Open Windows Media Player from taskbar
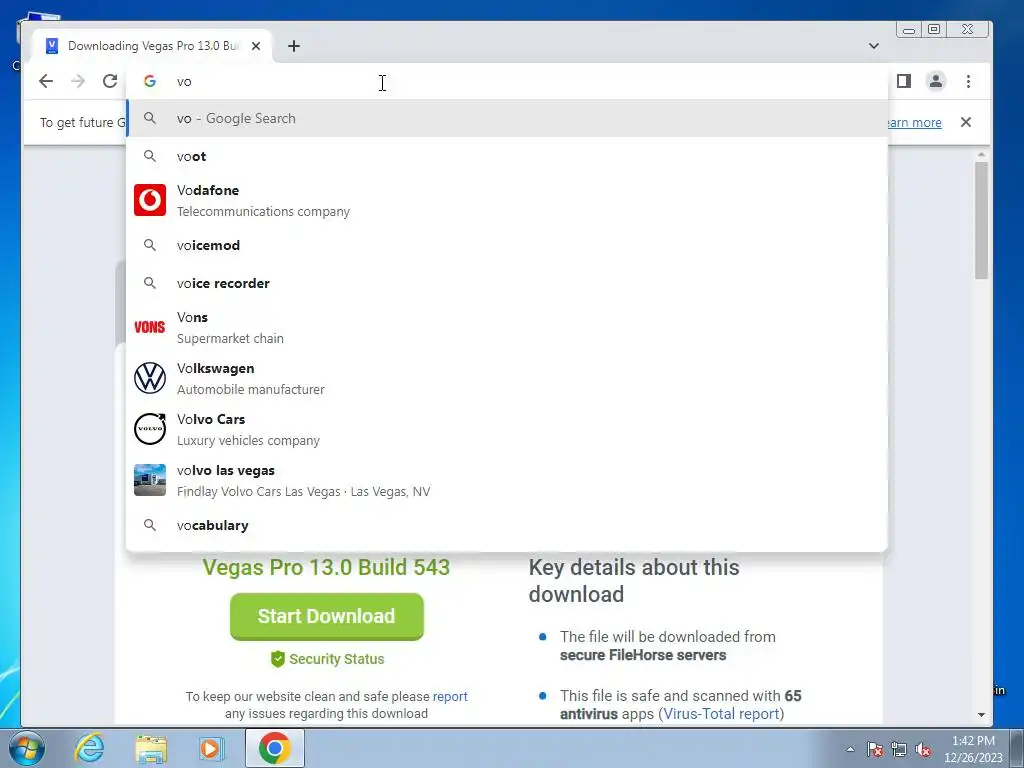The width and height of the screenshot is (1024, 768). [x=211, y=748]
